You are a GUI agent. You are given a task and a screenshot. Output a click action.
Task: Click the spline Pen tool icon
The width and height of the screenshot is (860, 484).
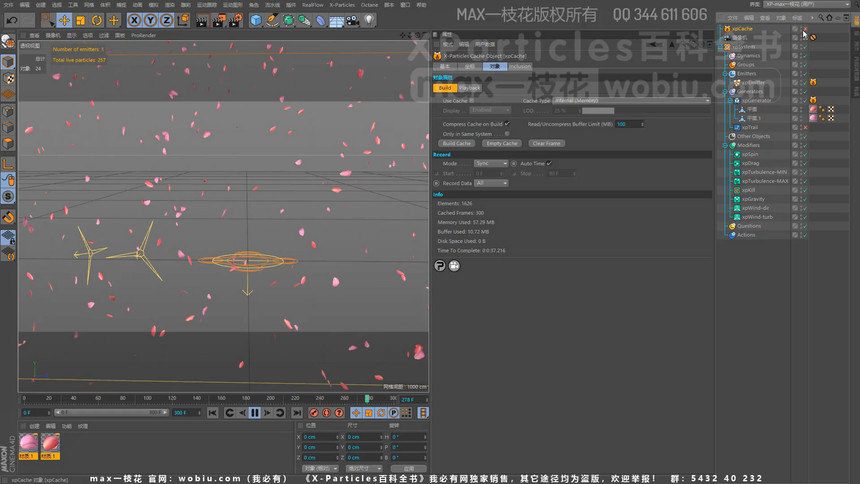point(272,21)
